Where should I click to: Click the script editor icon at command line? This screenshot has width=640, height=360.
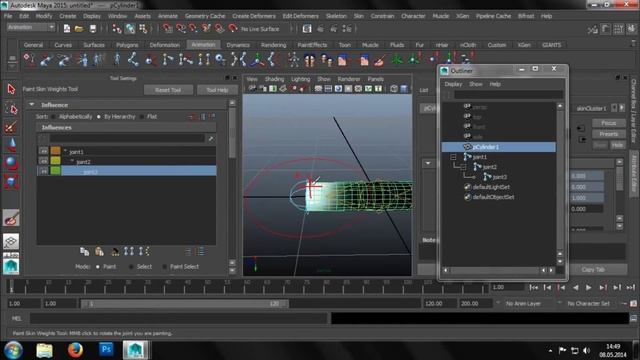[x=633, y=318]
